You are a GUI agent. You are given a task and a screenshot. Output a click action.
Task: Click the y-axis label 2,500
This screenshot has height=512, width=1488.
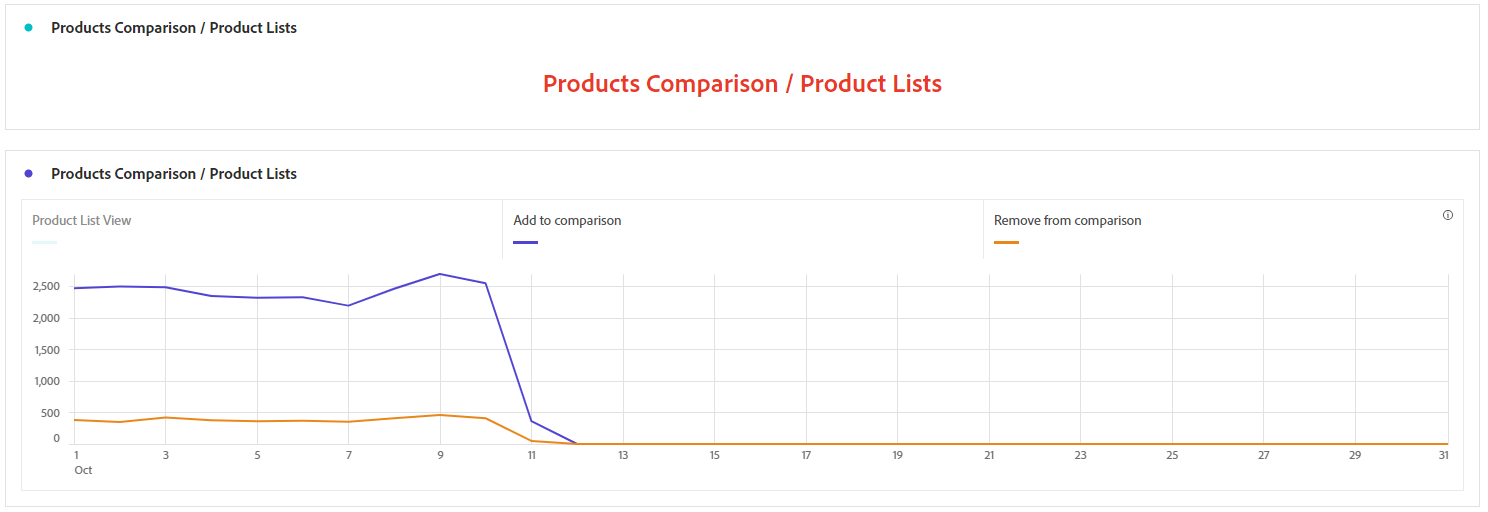click(46, 286)
